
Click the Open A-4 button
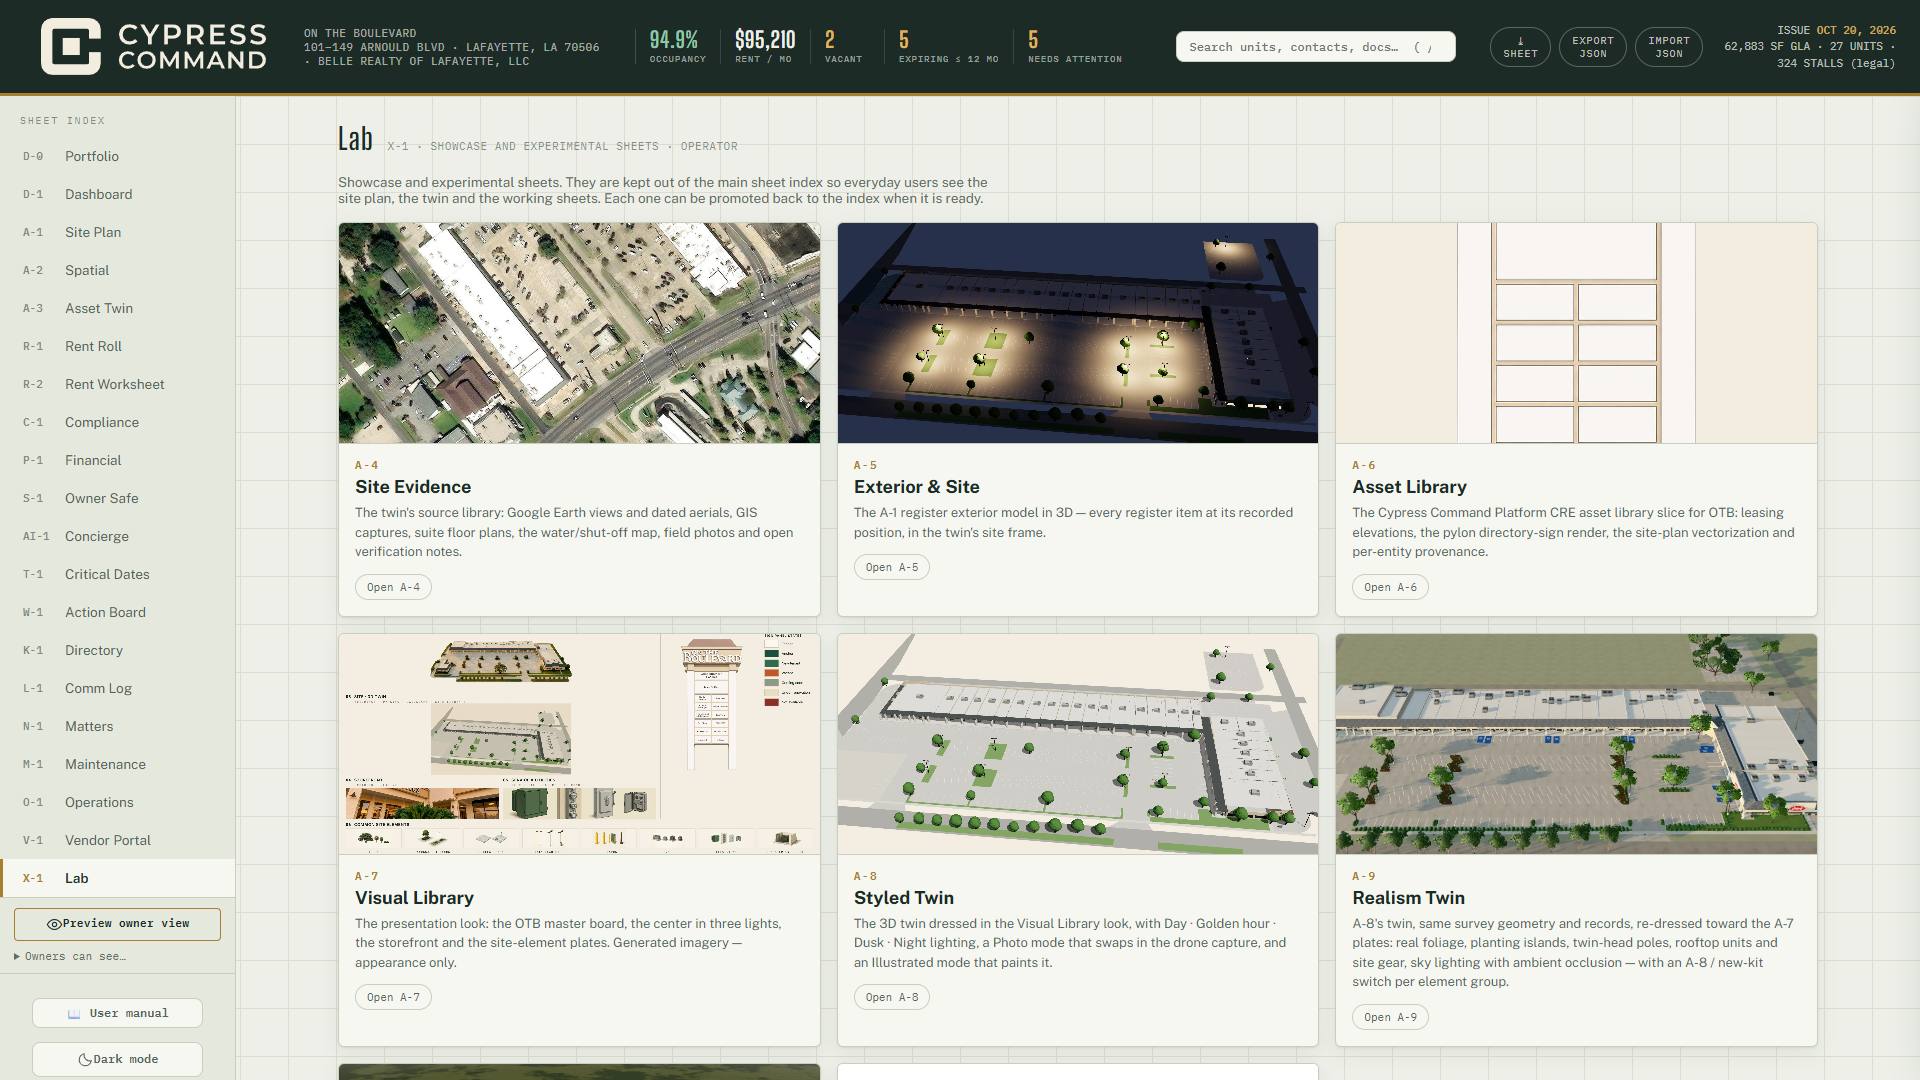click(x=393, y=587)
